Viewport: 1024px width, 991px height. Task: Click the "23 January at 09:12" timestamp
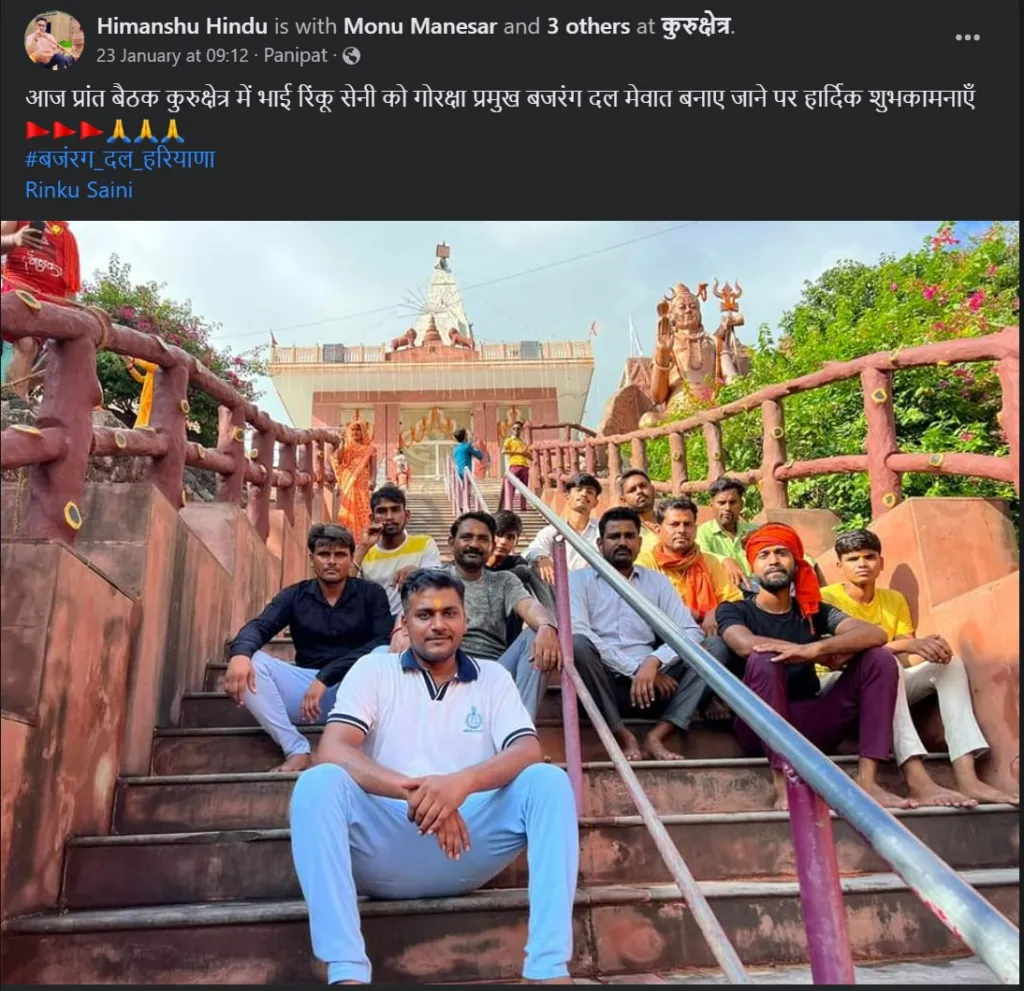click(x=172, y=56)
